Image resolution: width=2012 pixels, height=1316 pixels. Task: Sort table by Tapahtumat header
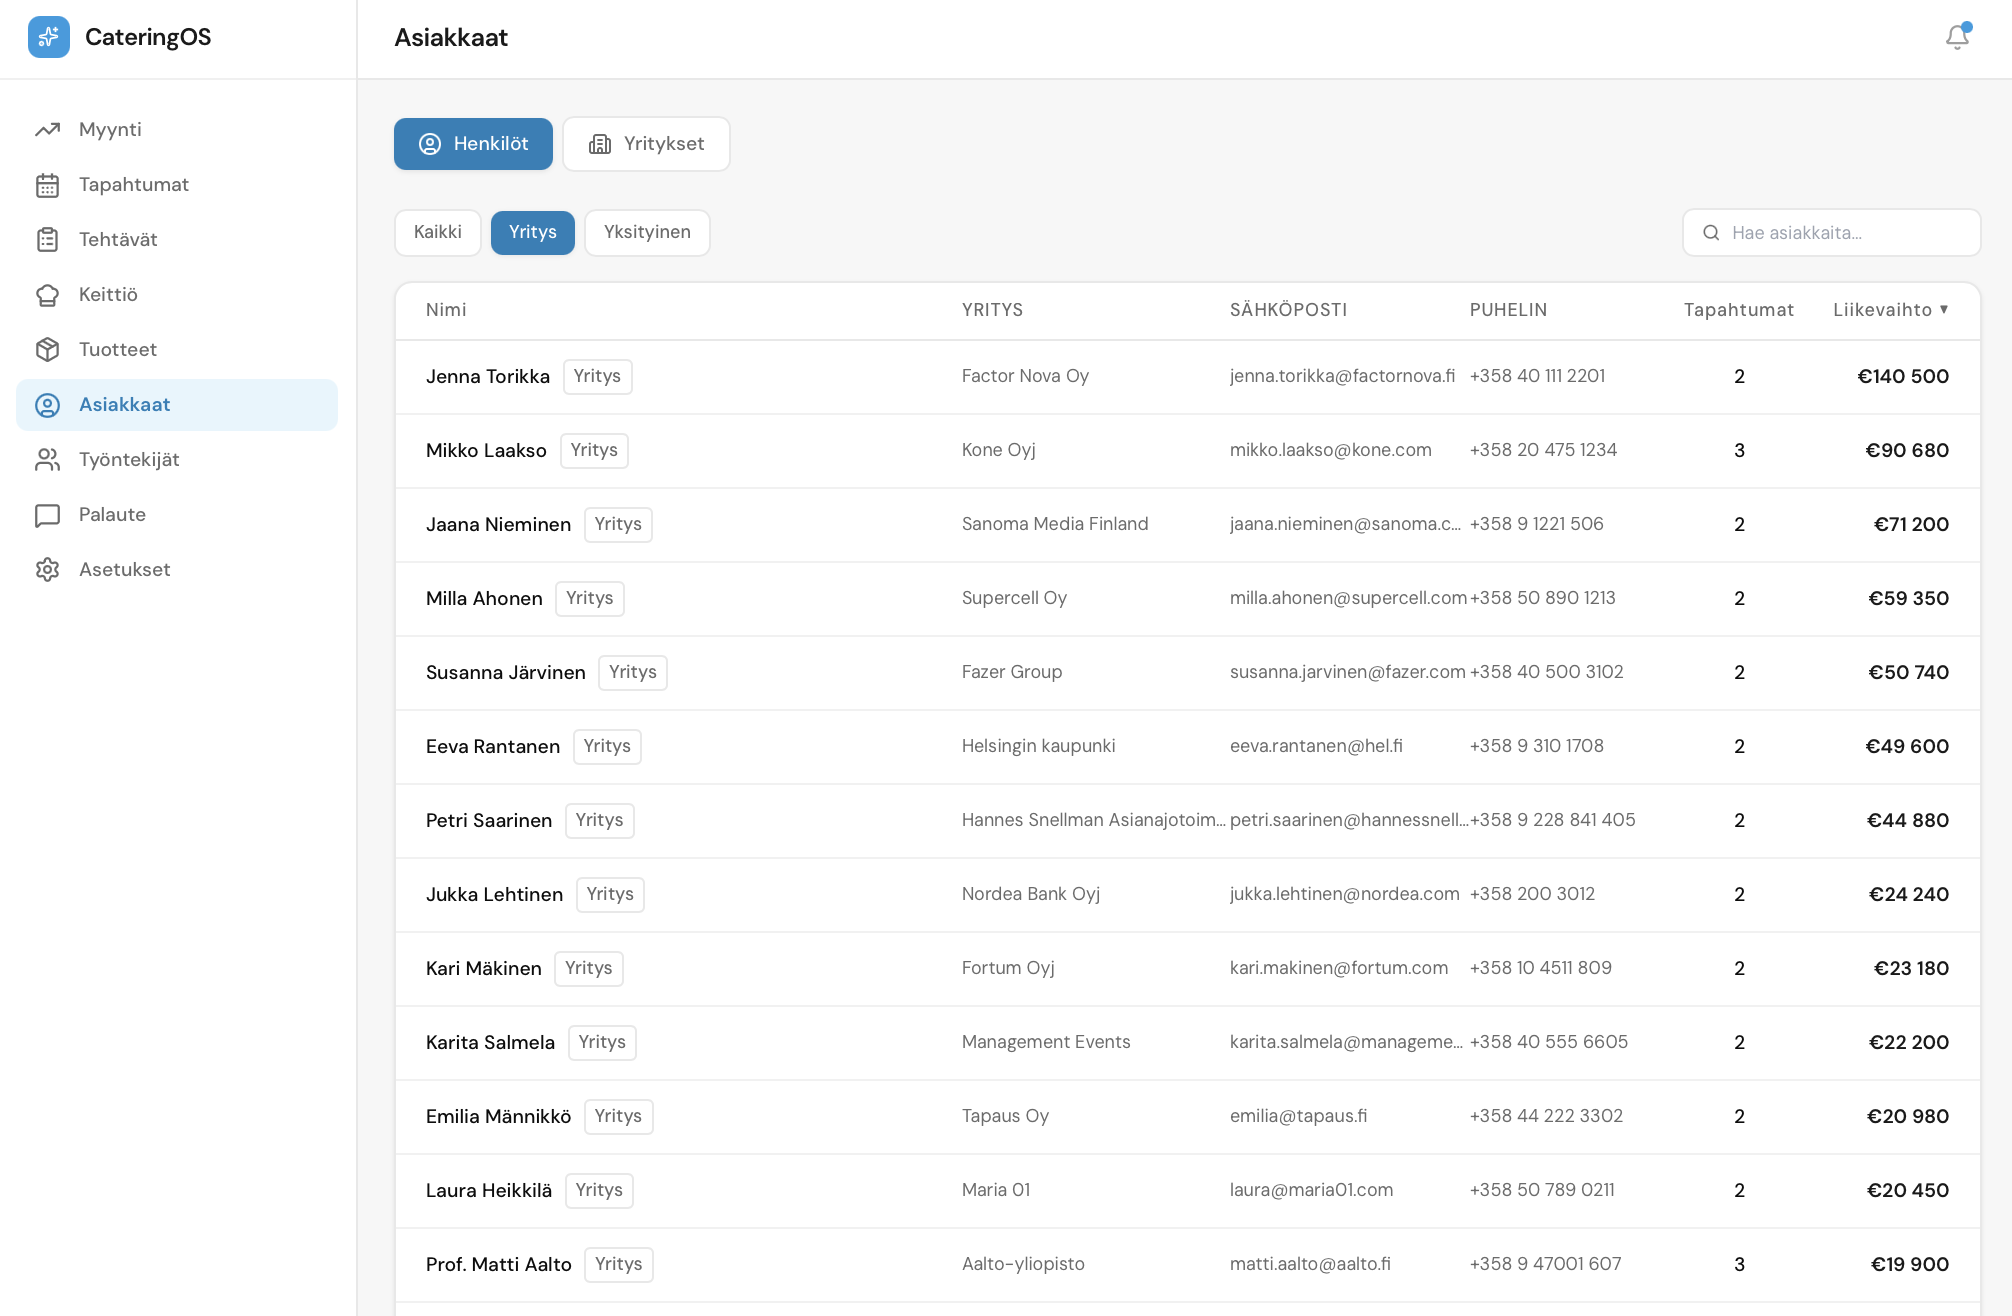click(x=1738, y=310)
